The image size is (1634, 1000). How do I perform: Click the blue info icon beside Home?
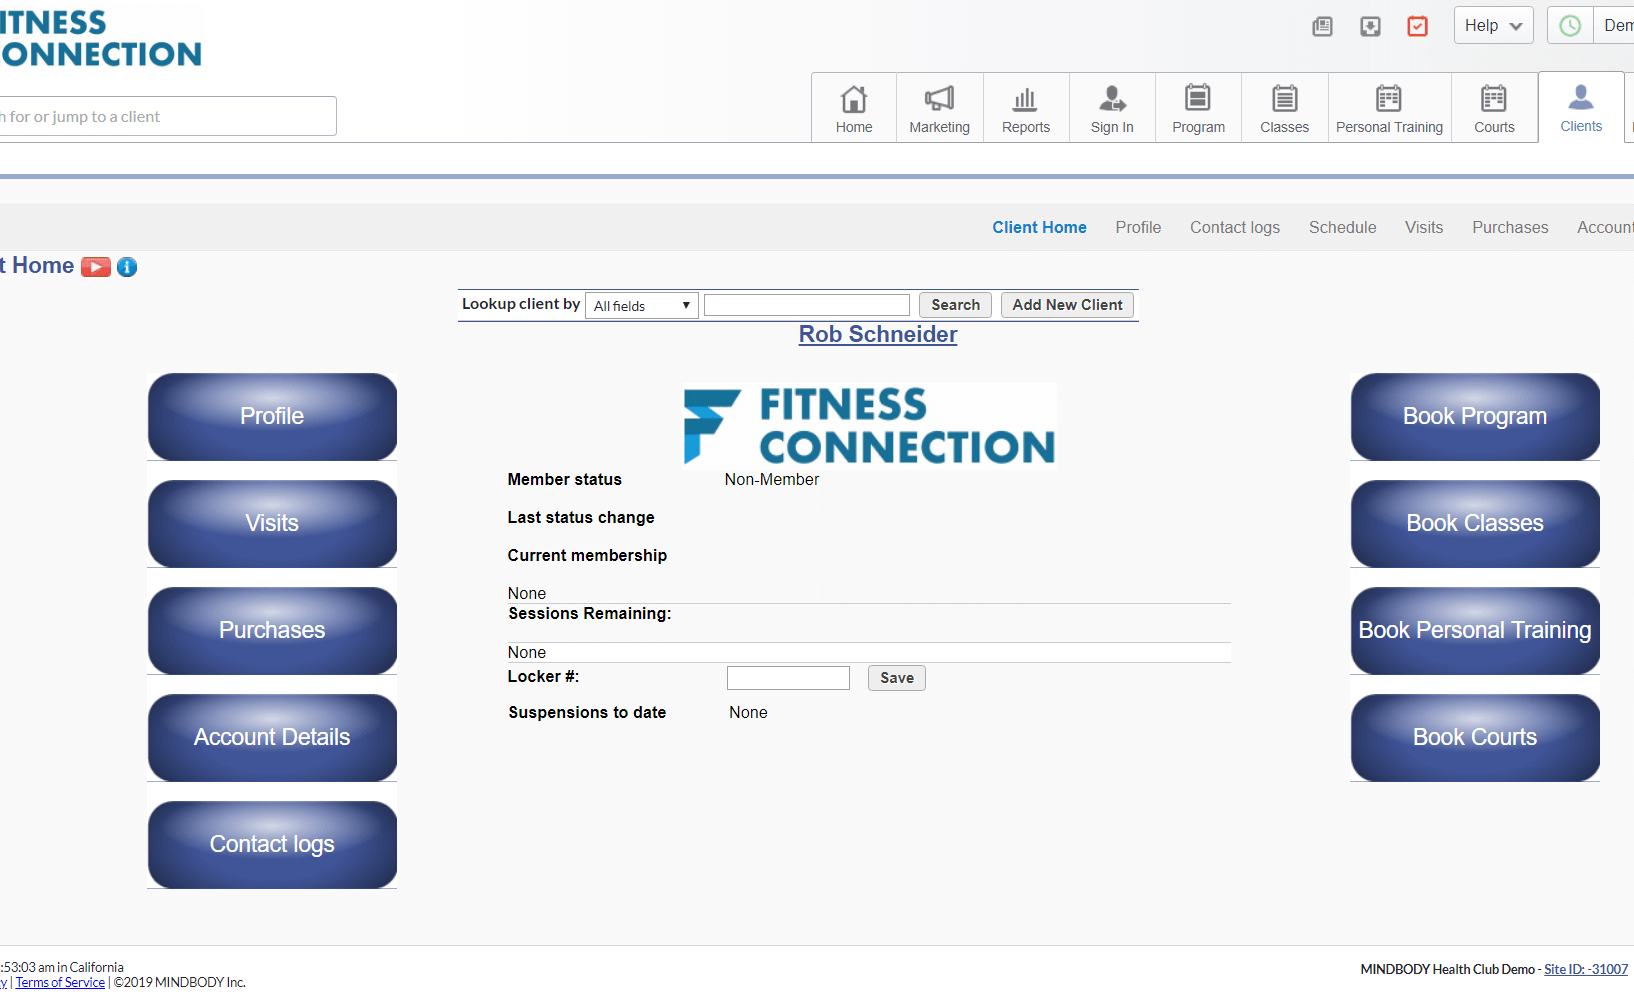point(127,267)
